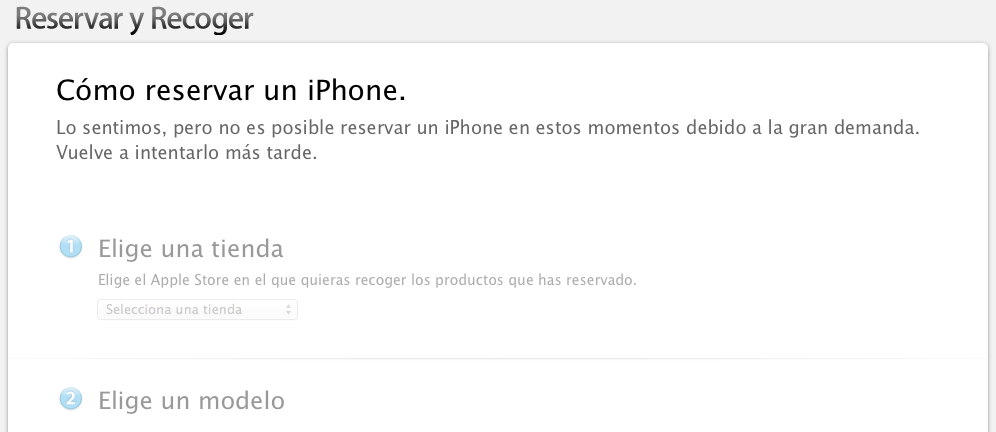This screenshot has width=996, height=432.
Task: Click the "Selecciona una tienda" placeholder text
Action: click(x=173, y=309)
